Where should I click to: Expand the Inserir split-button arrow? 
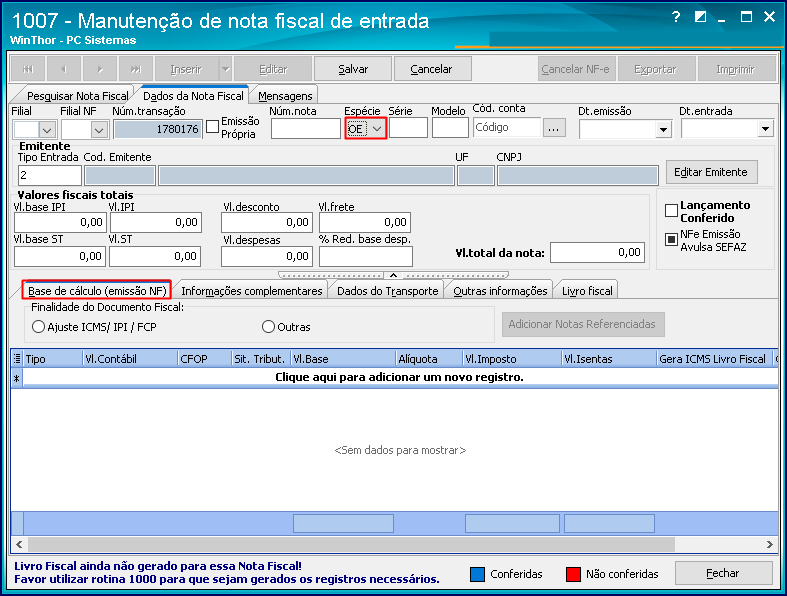[225, 69]
